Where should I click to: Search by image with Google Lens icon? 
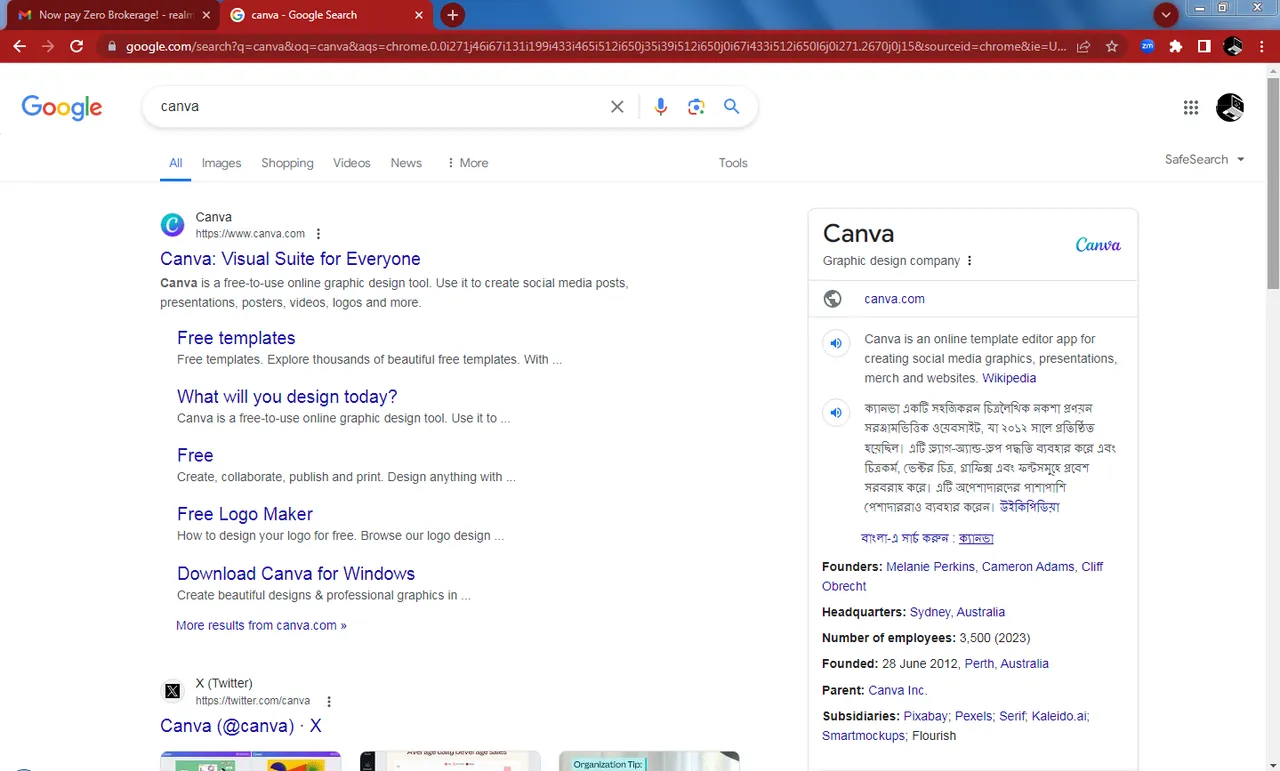(x=696, y=107)
